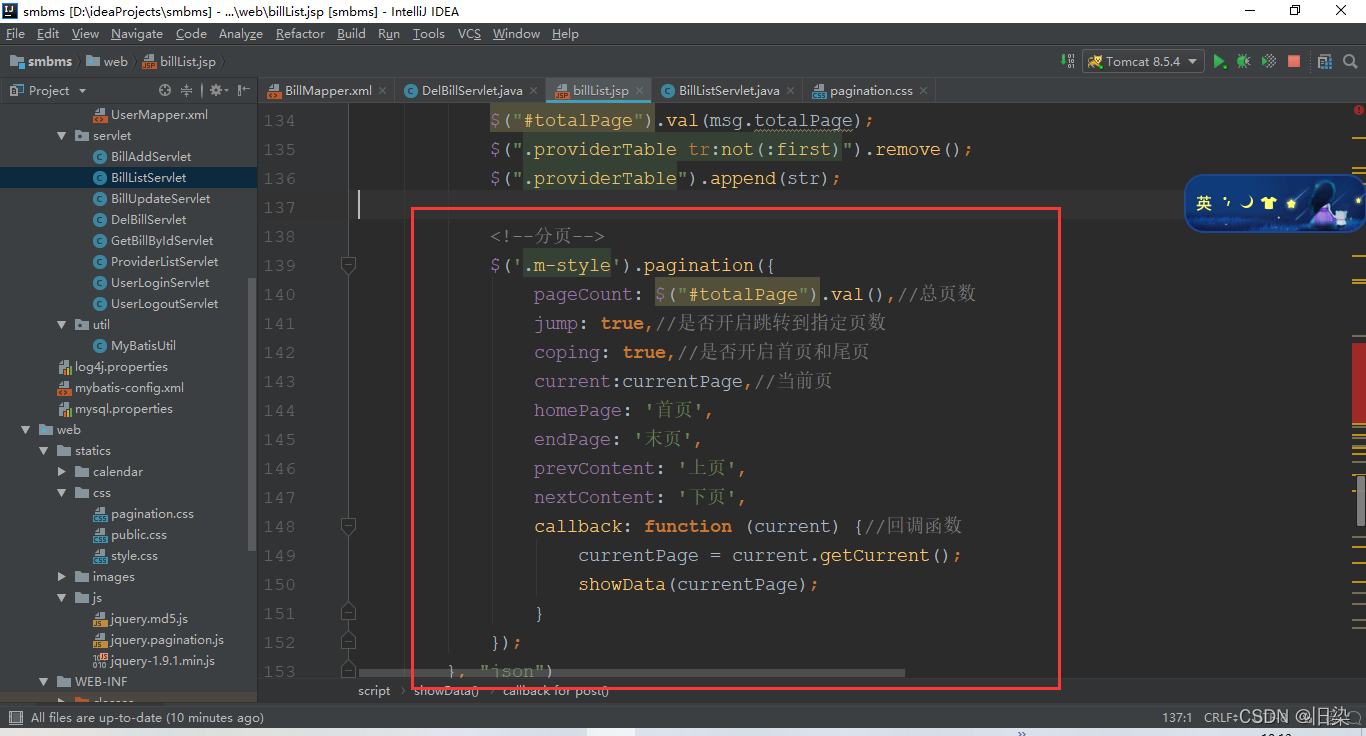Hide the Project tool window
Viewport: 1366px width, 736px height.
pyautogui.click(x=240, y=90)
